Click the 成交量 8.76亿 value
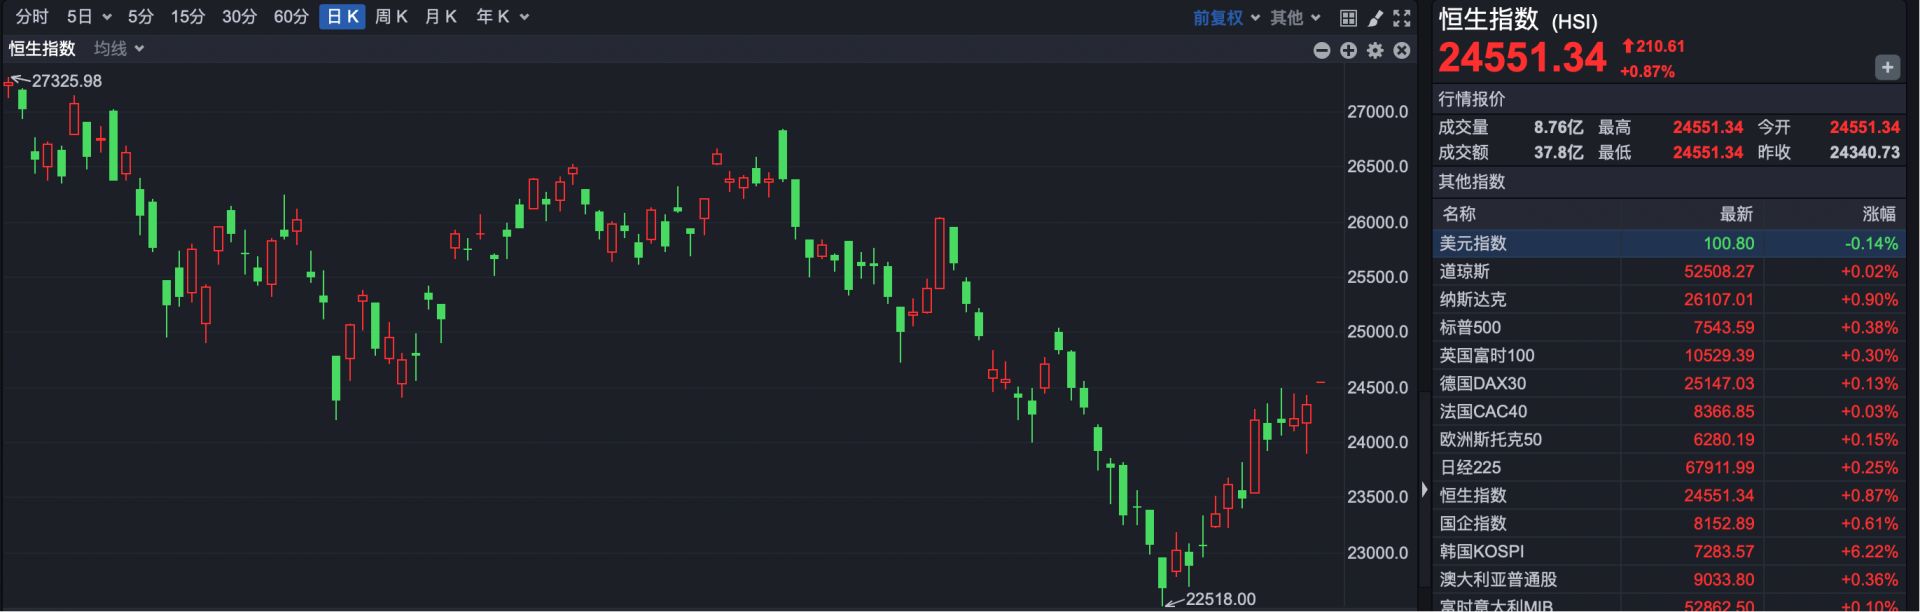This screenshot has width=1920, height=612. 1558,127
